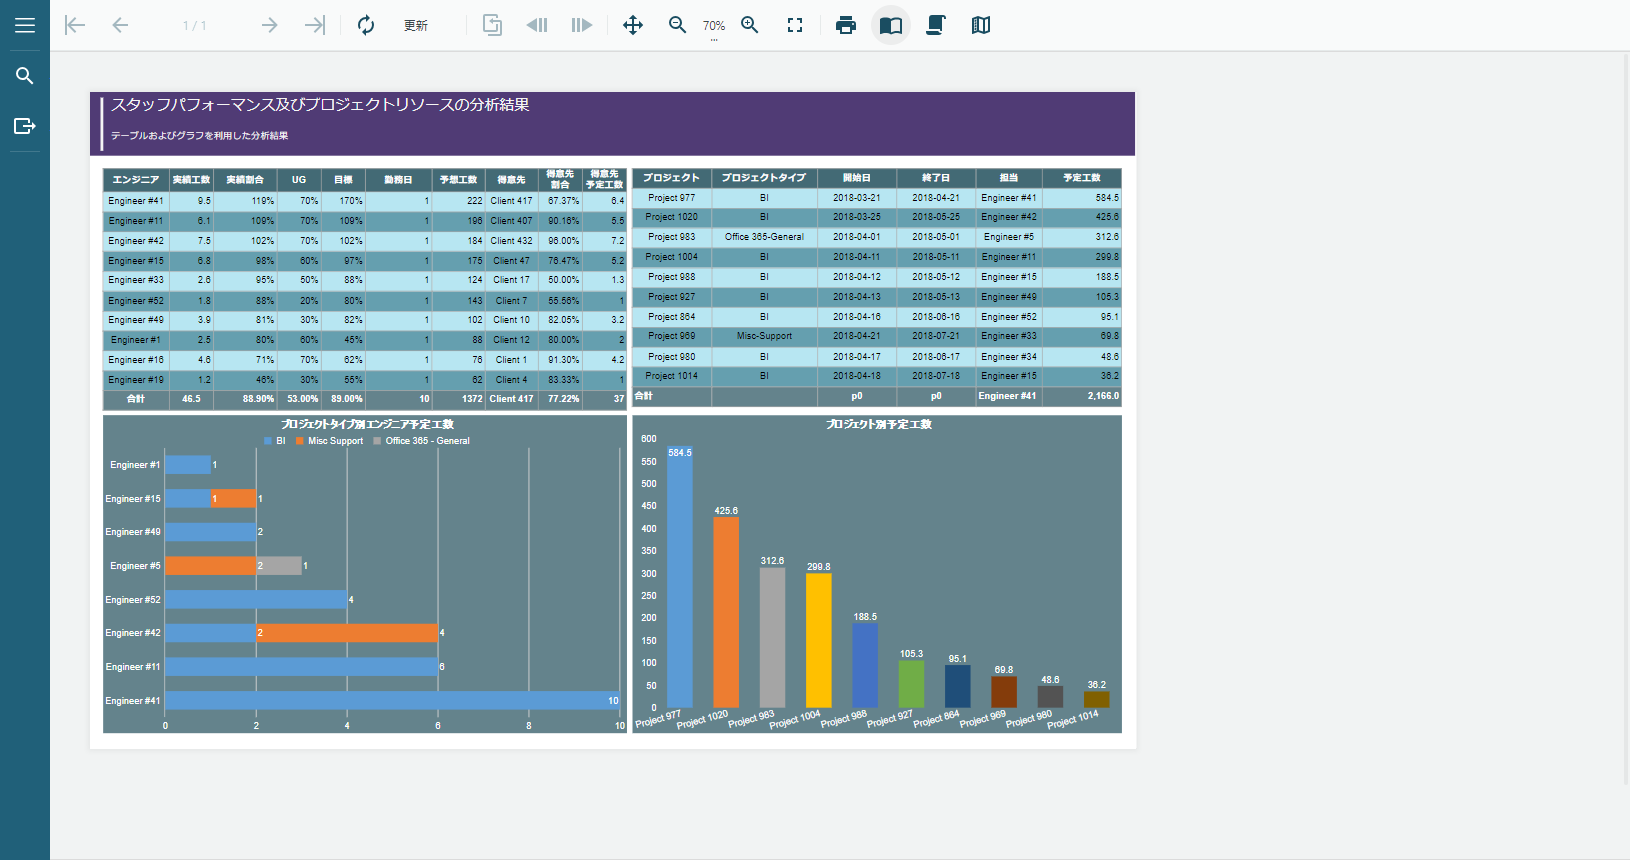Click the 88.90% total cell
This screenshot has width=1630, height=860.
pos(245,399)
